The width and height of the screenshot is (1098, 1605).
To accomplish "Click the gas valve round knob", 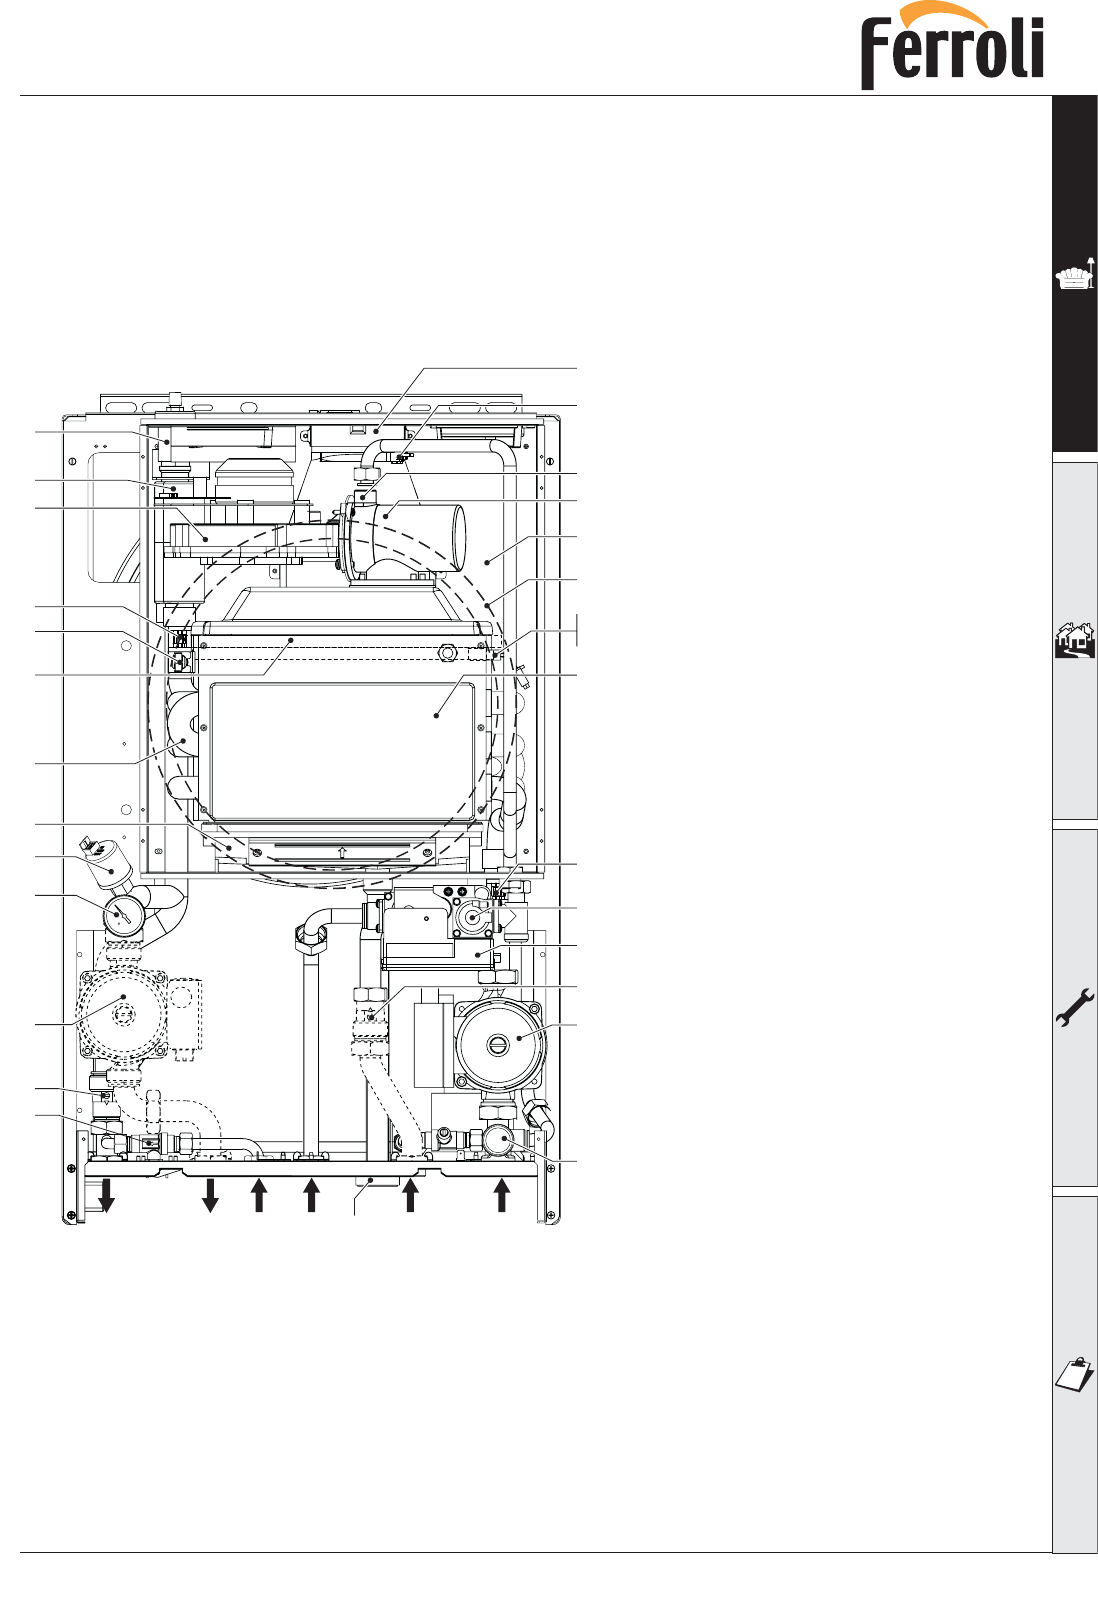I will 472,917.
